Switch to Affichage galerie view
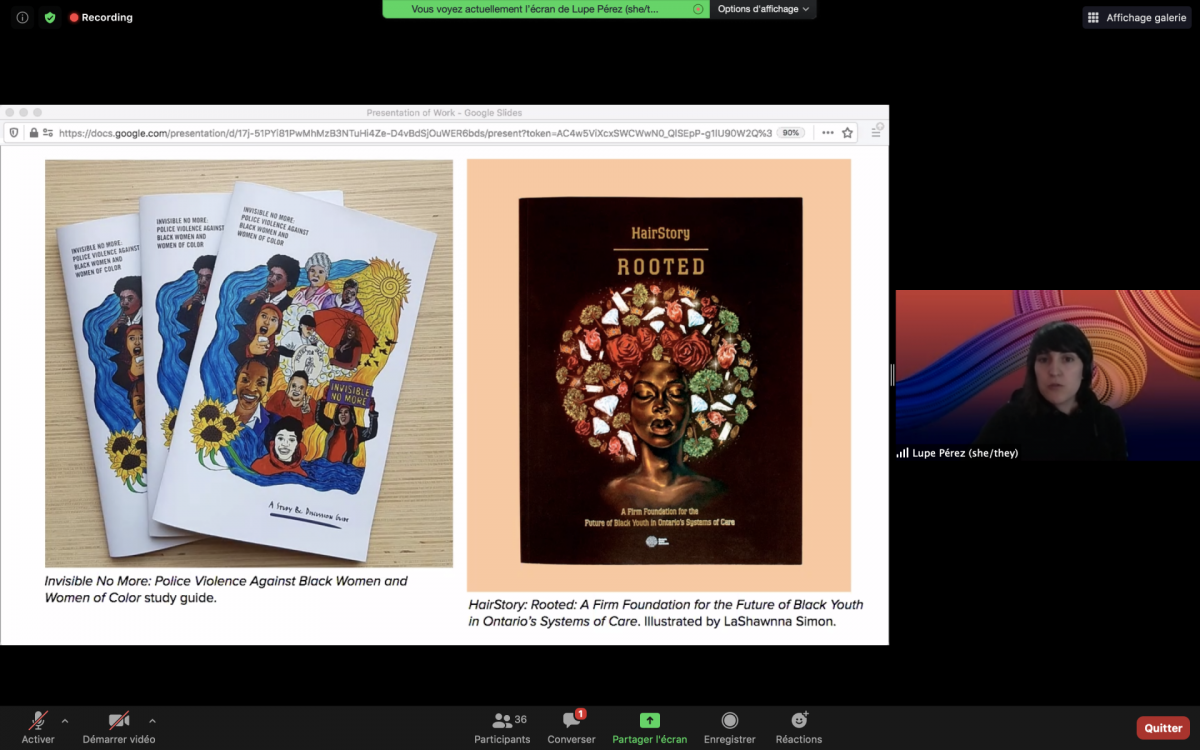 tap(1136, 17)
